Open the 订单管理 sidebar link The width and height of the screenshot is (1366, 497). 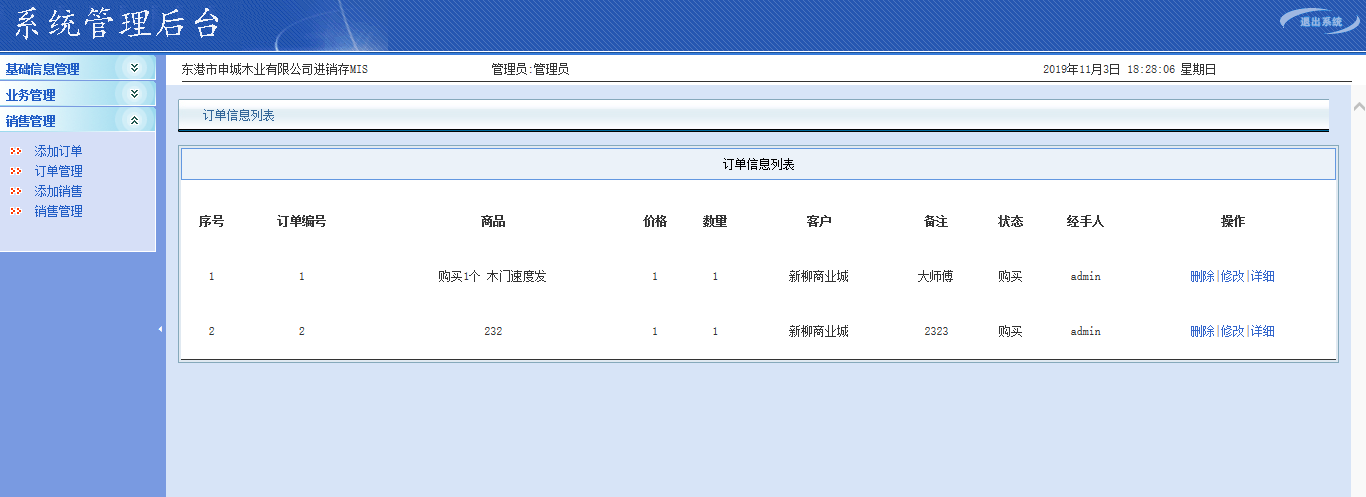(x=58, y=171)
